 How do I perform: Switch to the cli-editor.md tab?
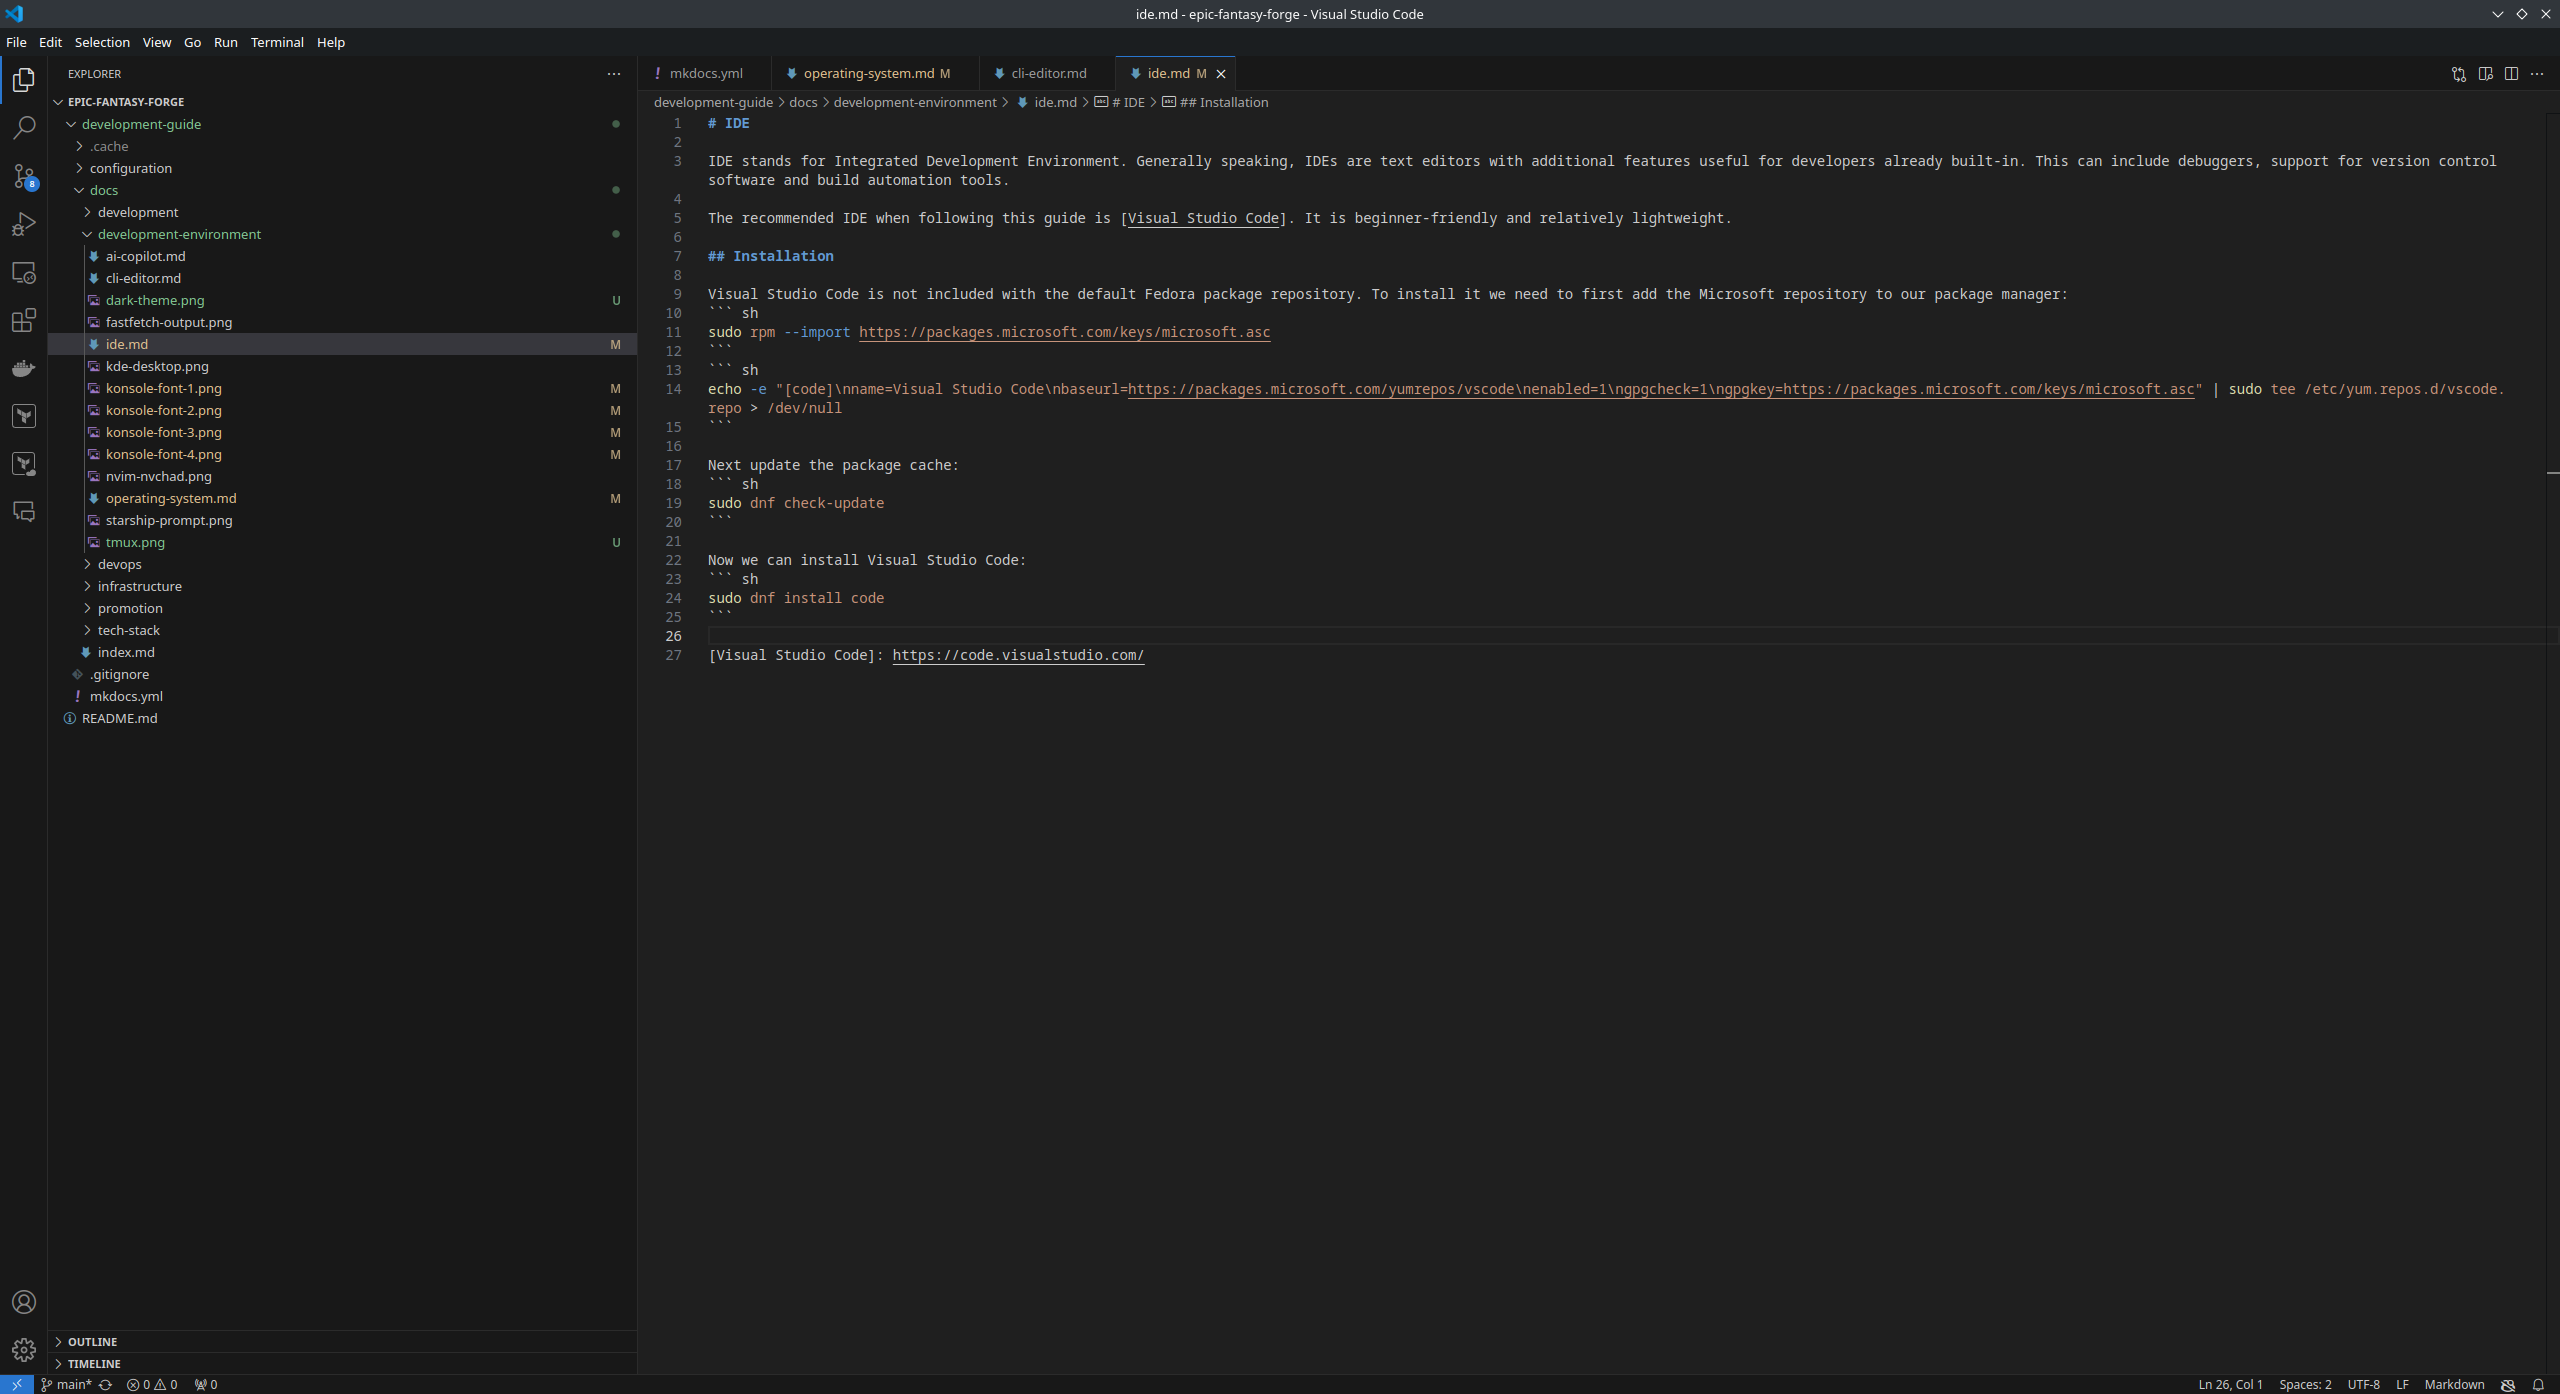tap(1047, 74)
